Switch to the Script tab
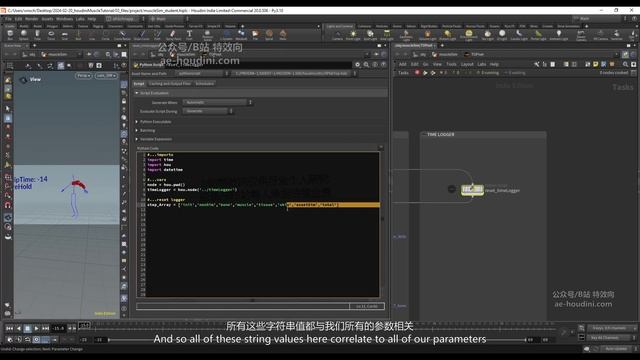This screenshot has width=640, height=360. (x=139, y=84)
